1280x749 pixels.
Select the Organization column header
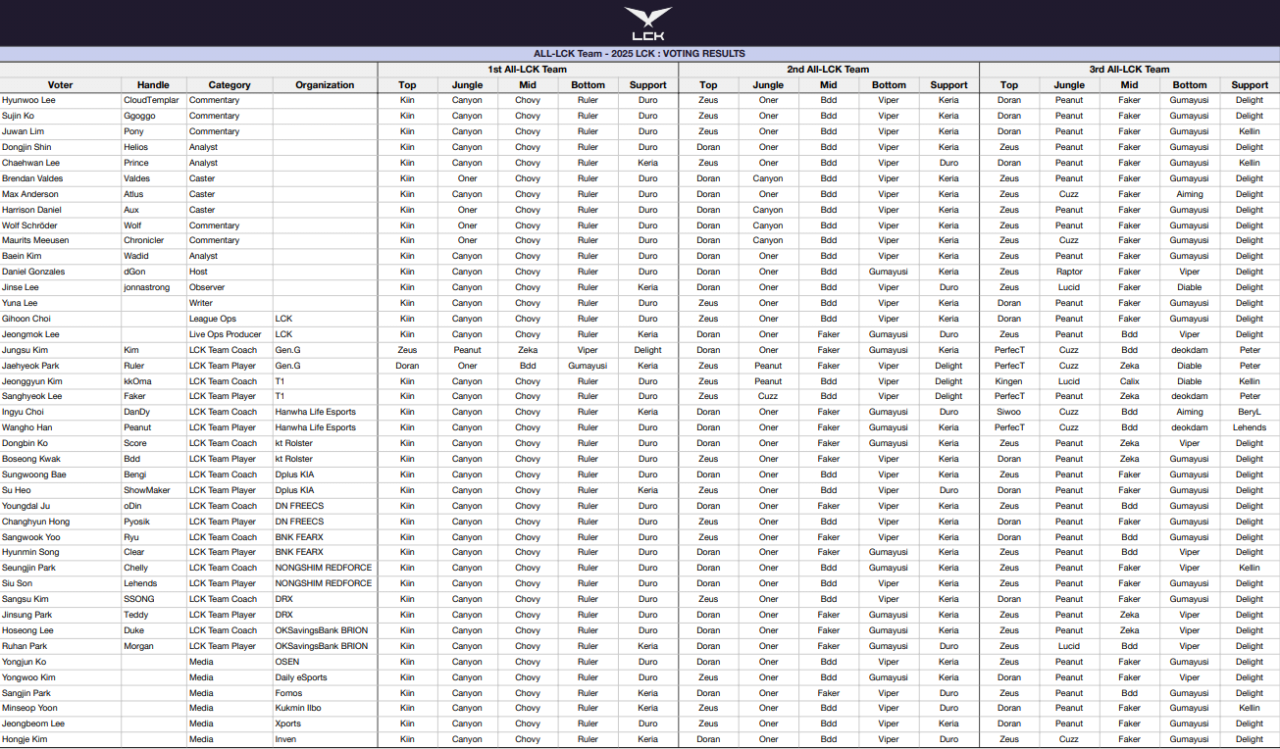click(x=324, y=85)
